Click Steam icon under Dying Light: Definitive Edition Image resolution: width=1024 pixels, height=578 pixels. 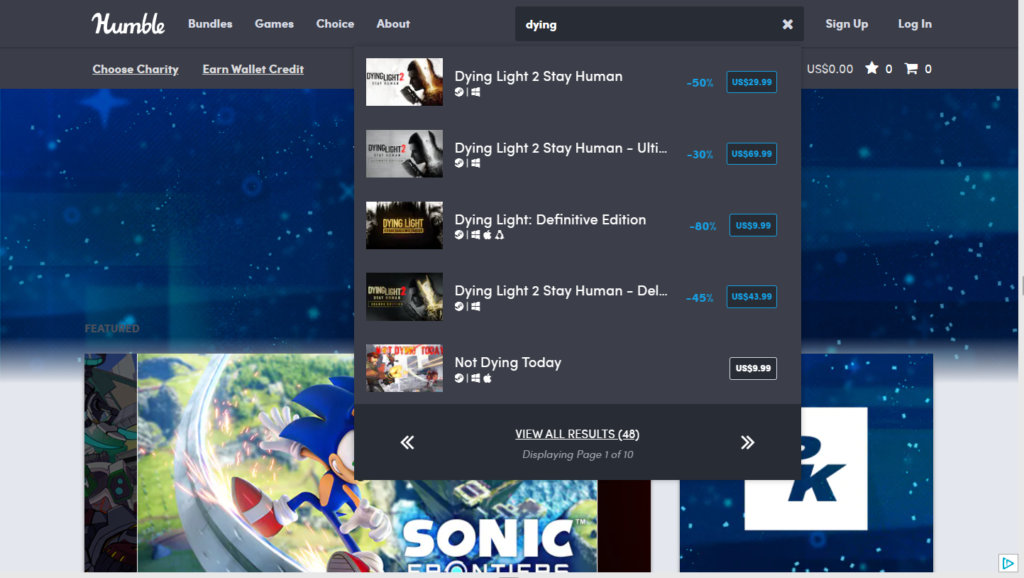[459, 235]
